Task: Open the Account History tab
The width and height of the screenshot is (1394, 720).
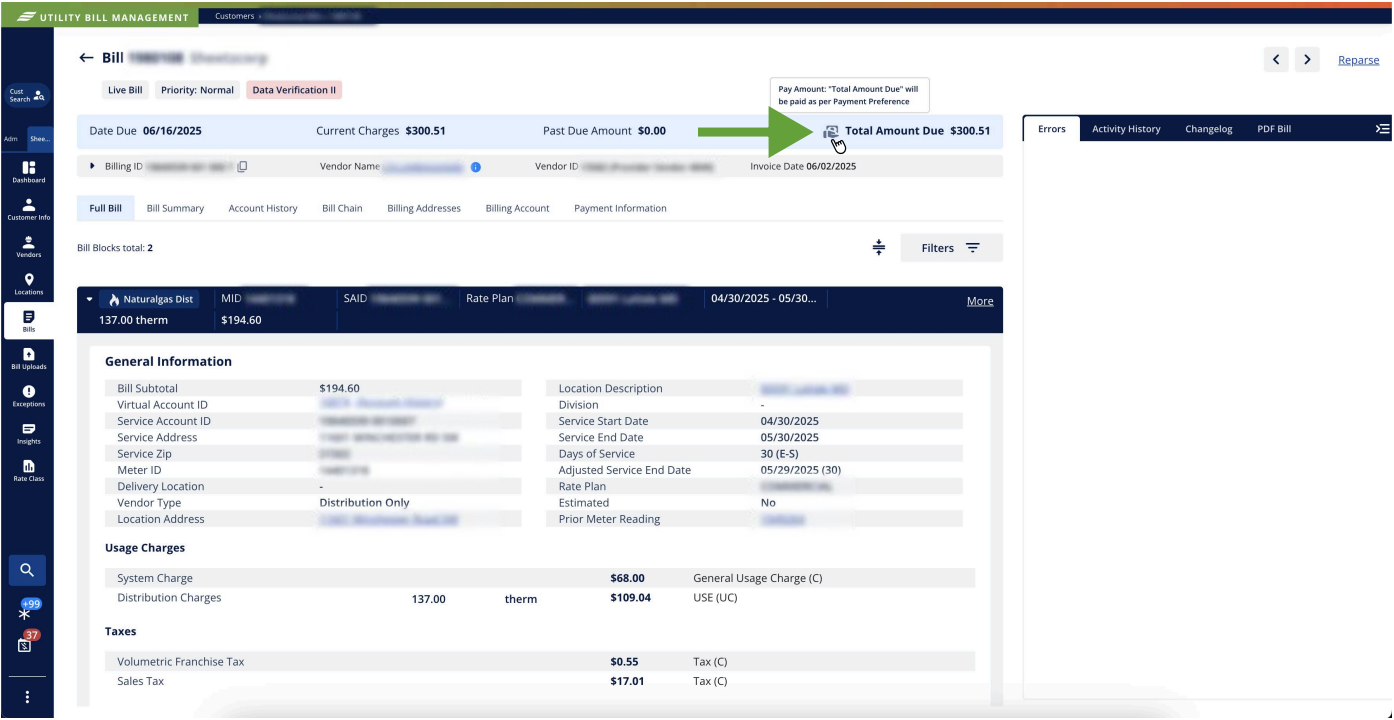Action: point(263,209)
